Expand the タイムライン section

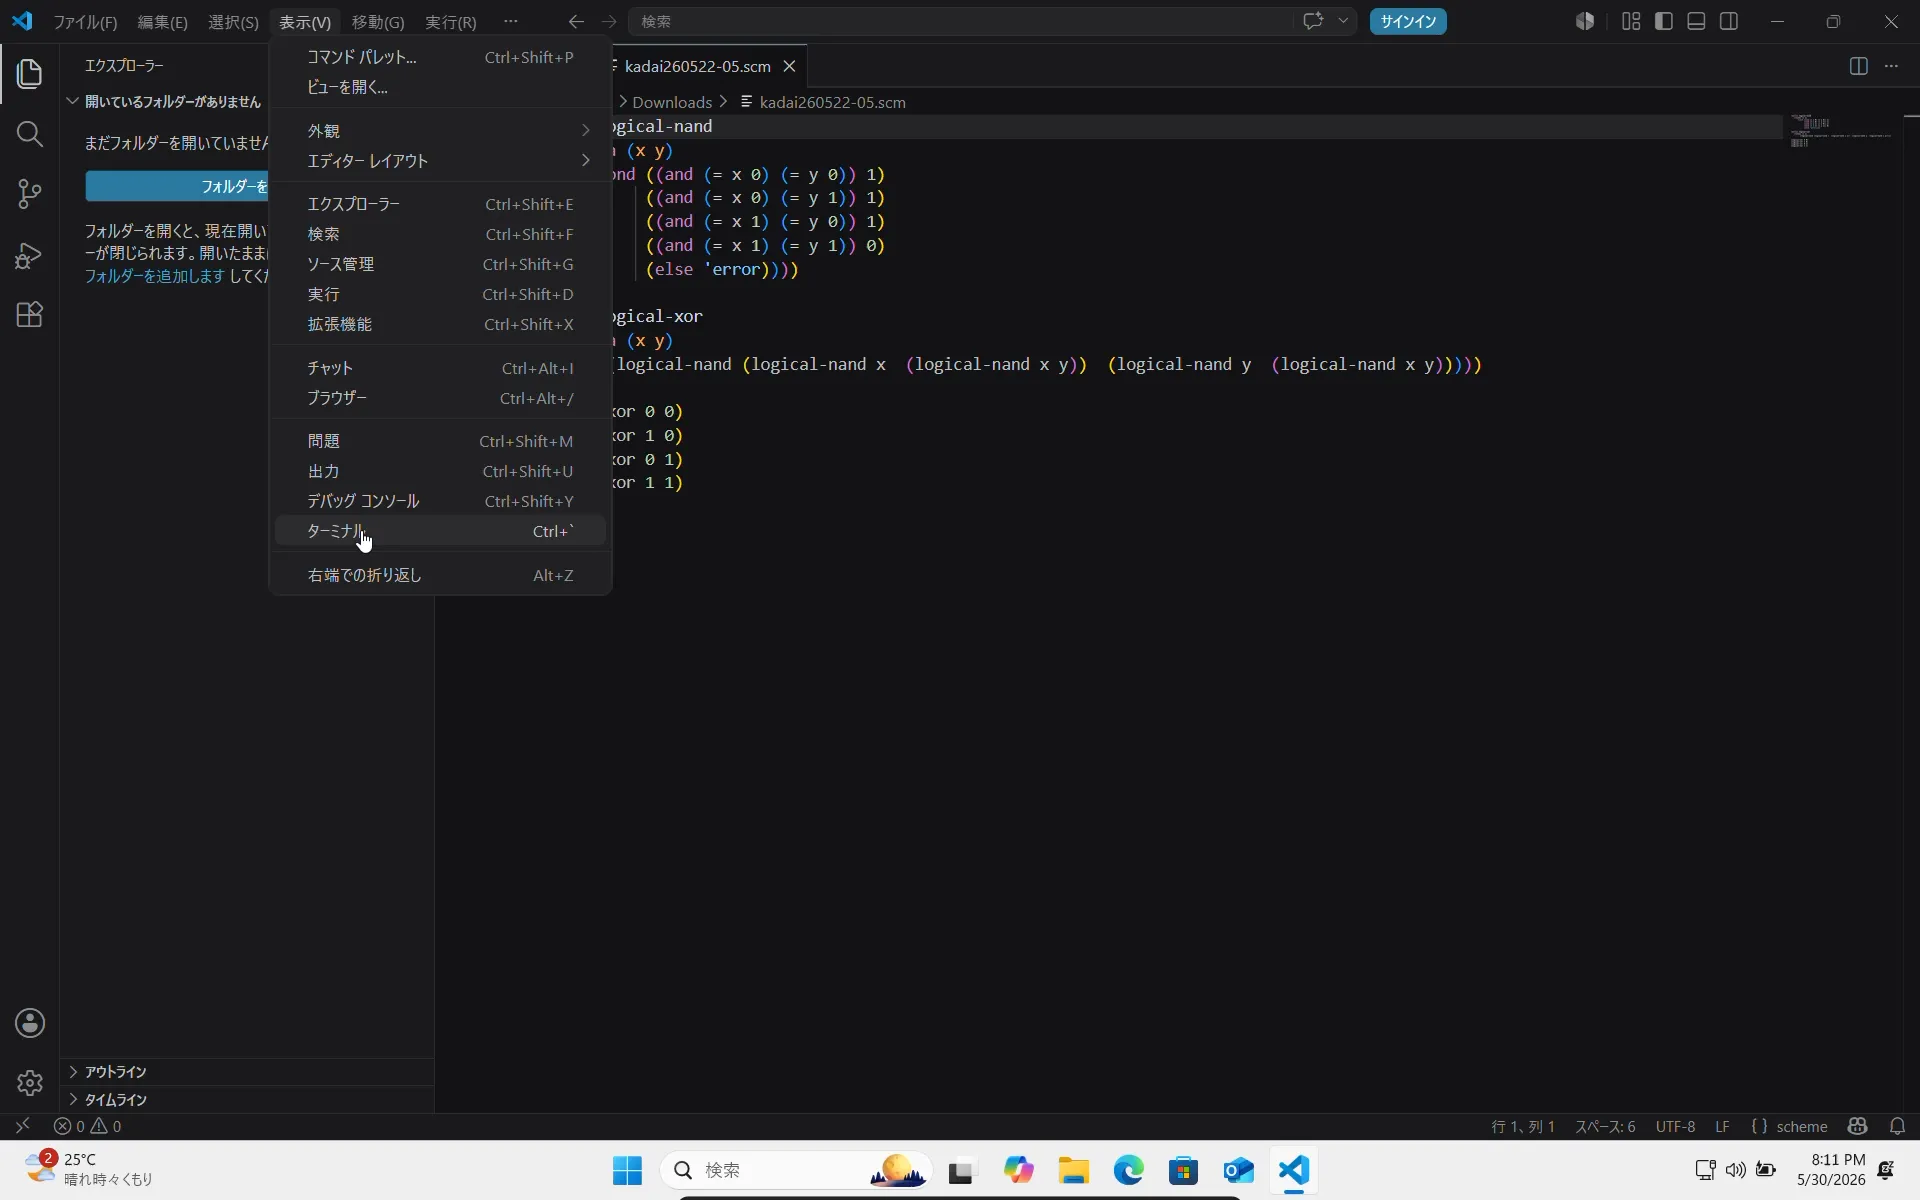[x=247, y=1099]
